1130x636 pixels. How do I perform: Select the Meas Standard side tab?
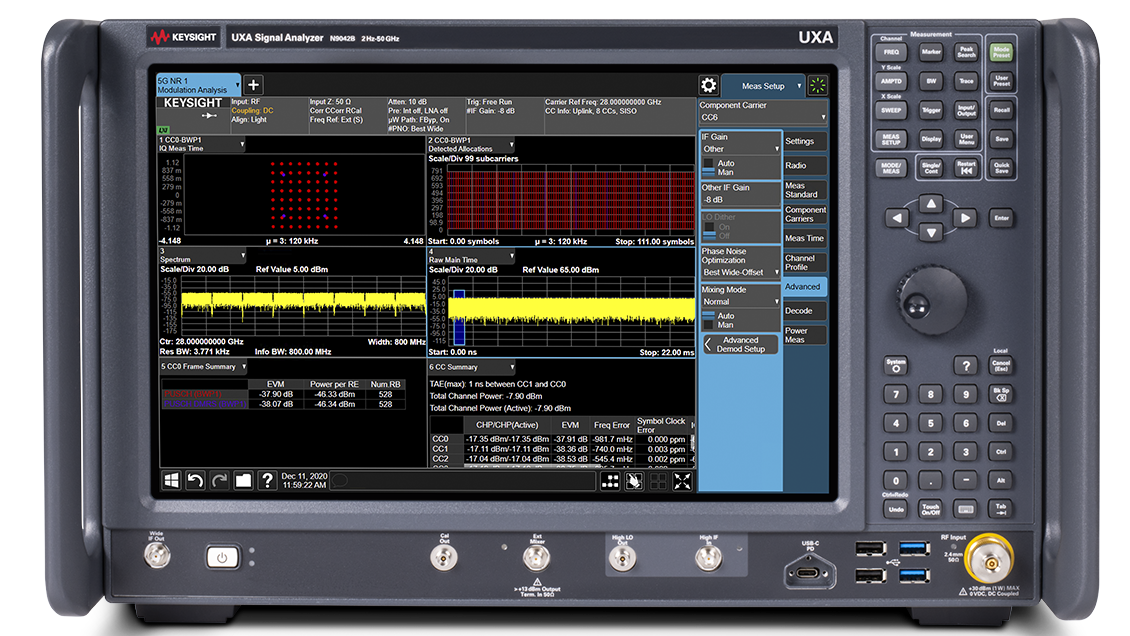point(805,190)
